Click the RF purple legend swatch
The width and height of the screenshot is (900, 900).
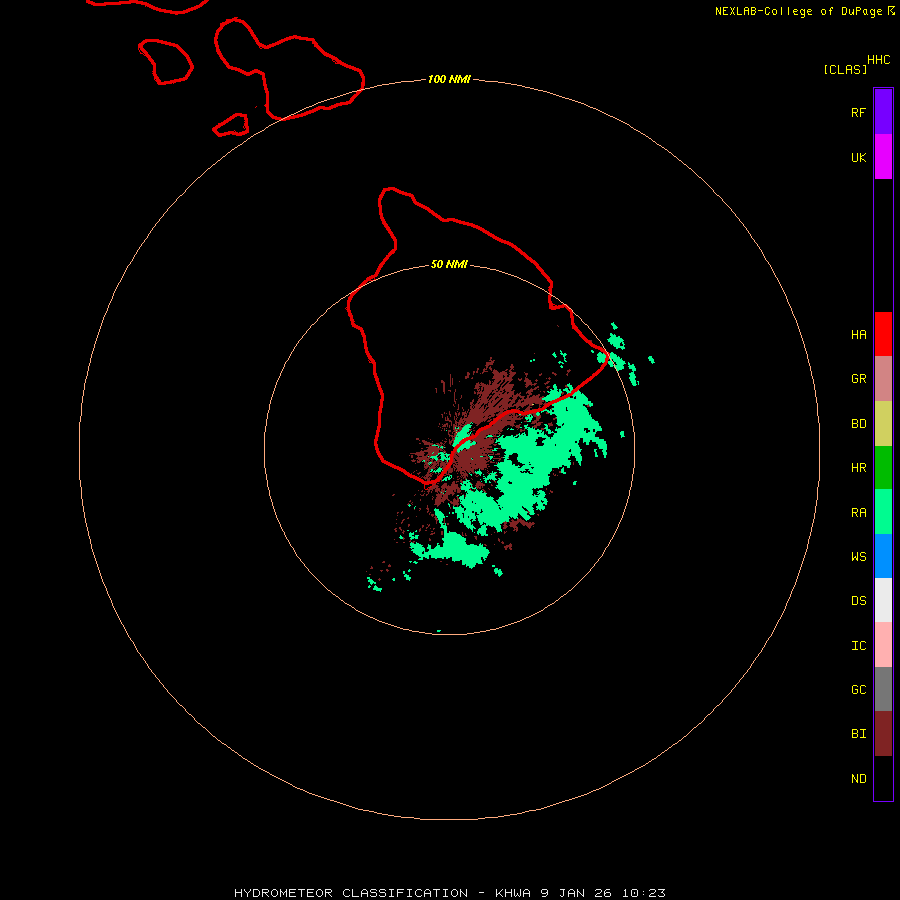pos(883,112)
